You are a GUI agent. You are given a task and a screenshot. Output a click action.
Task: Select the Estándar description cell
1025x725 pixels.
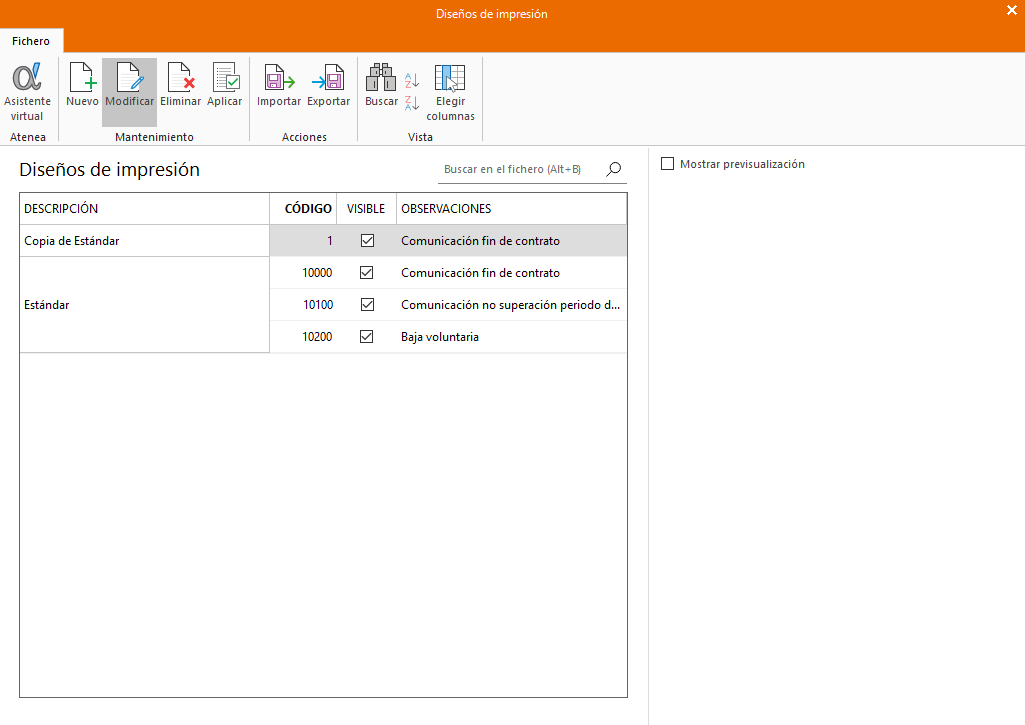pos(144,305)
